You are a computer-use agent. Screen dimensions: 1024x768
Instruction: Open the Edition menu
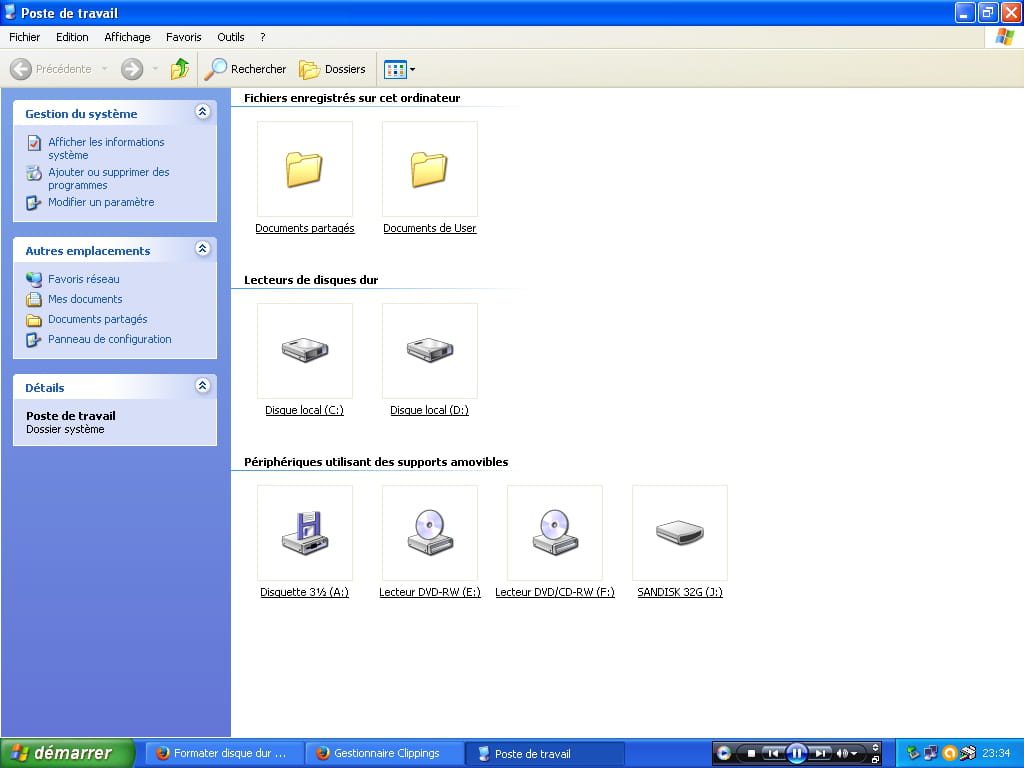72,37
